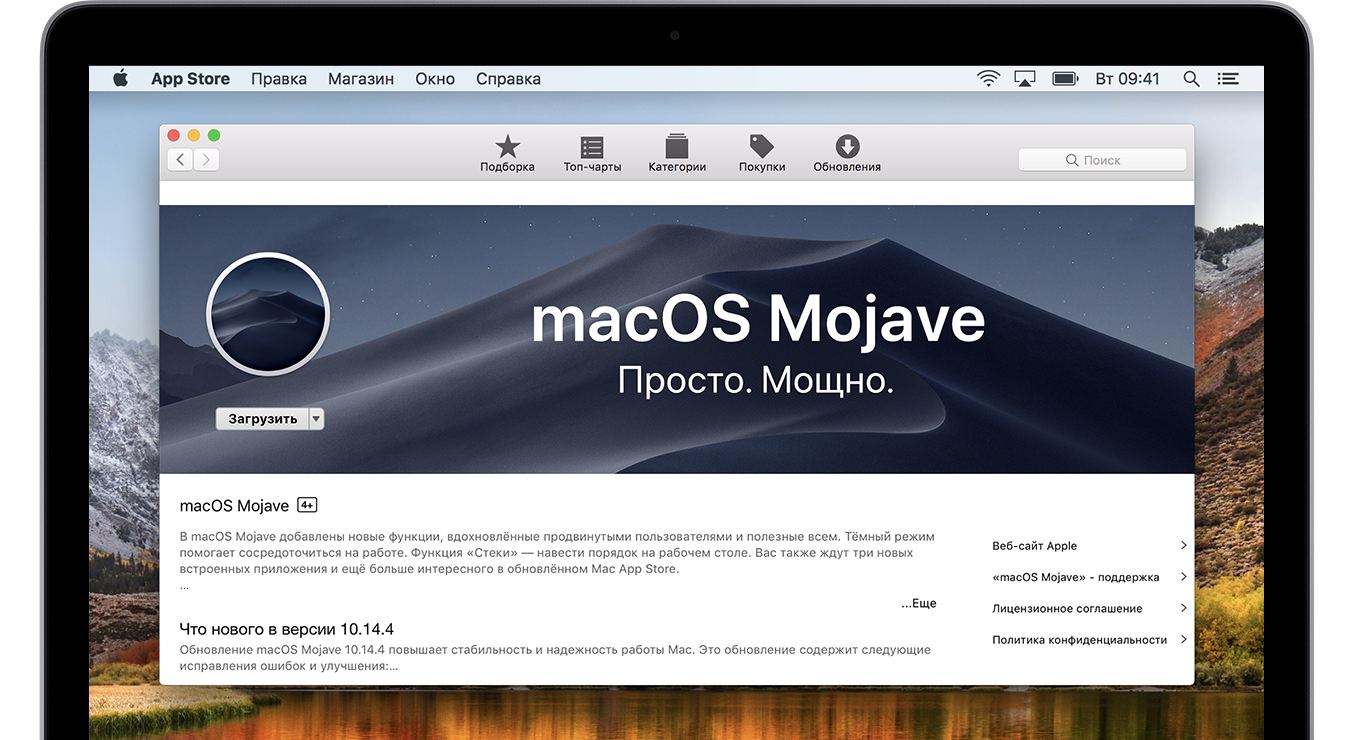Zoom the App Store window green button

213,135
